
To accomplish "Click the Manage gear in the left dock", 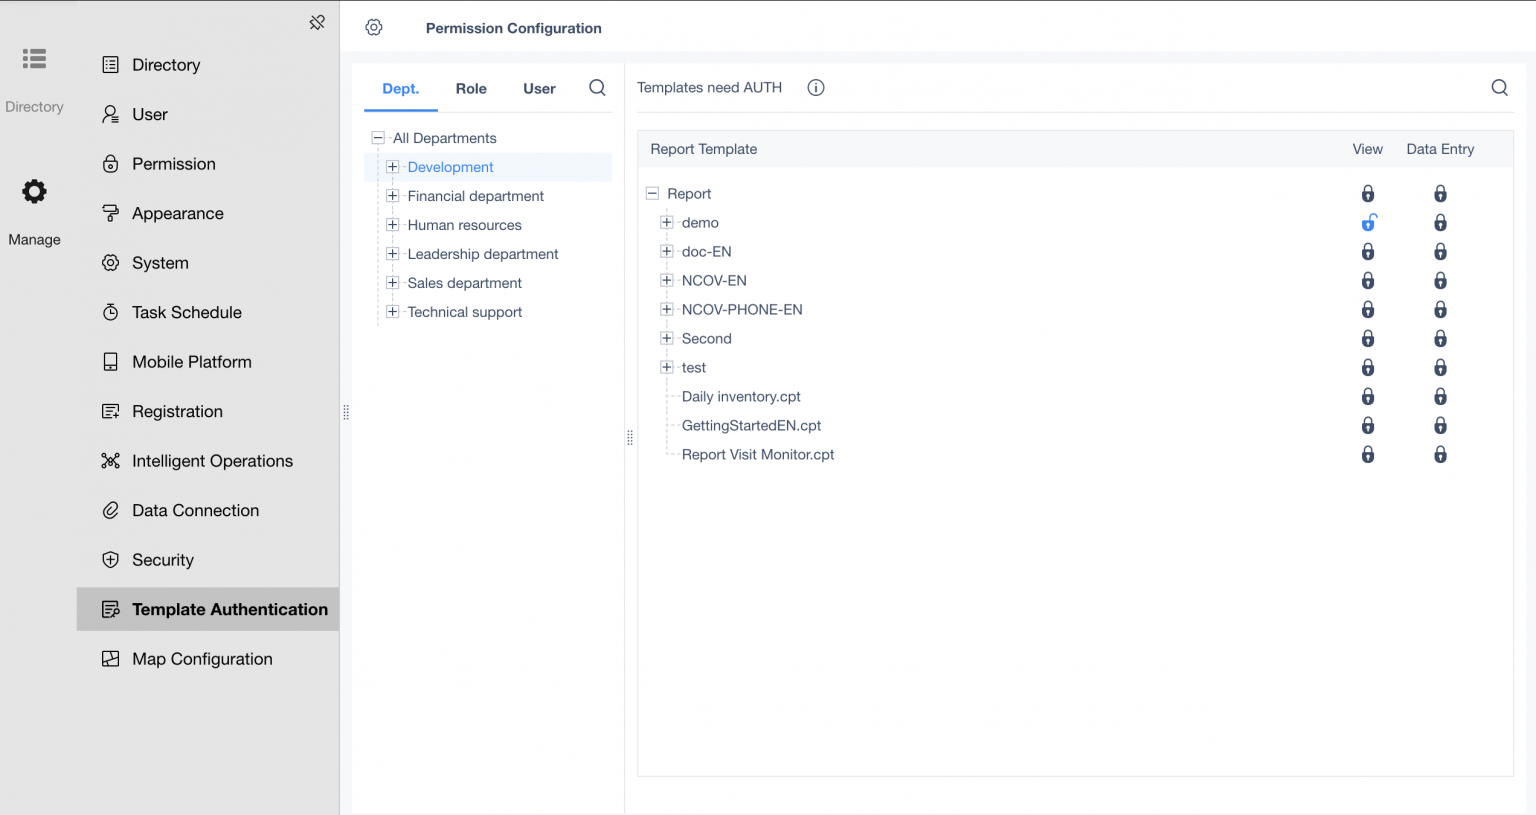I will (x=34, y=191).
